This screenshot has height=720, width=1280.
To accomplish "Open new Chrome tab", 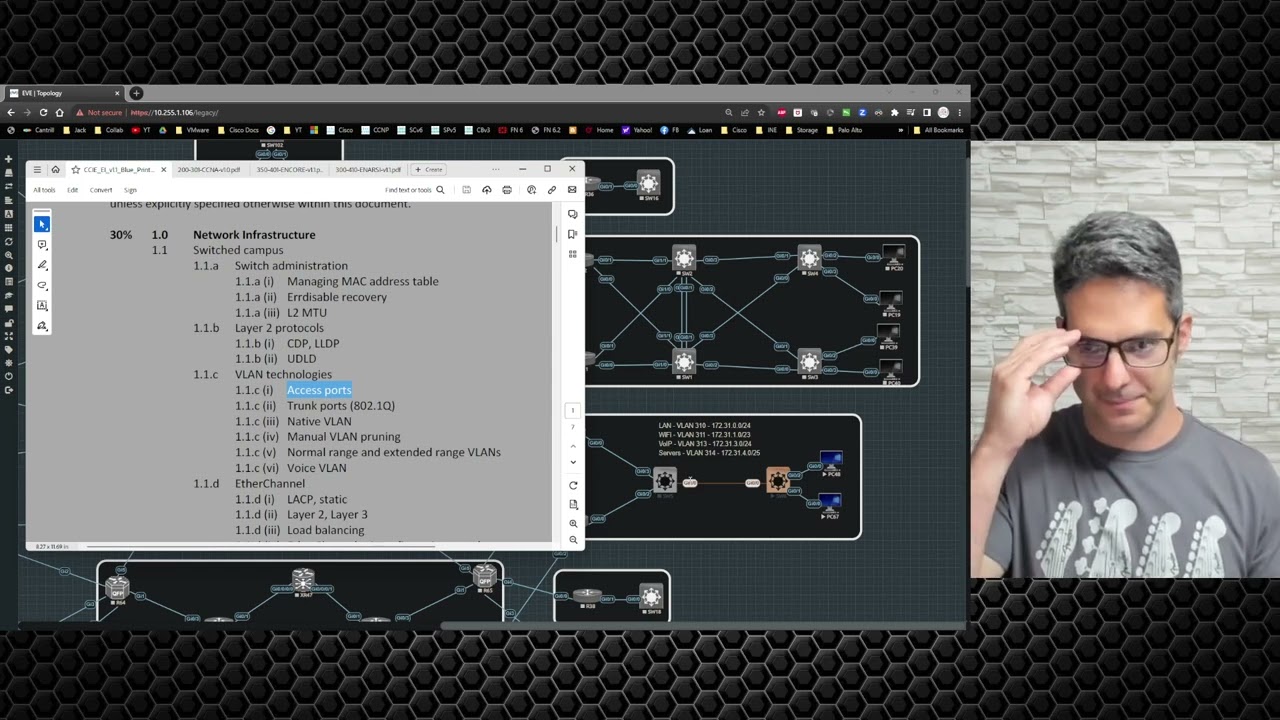I will (136, 93).
